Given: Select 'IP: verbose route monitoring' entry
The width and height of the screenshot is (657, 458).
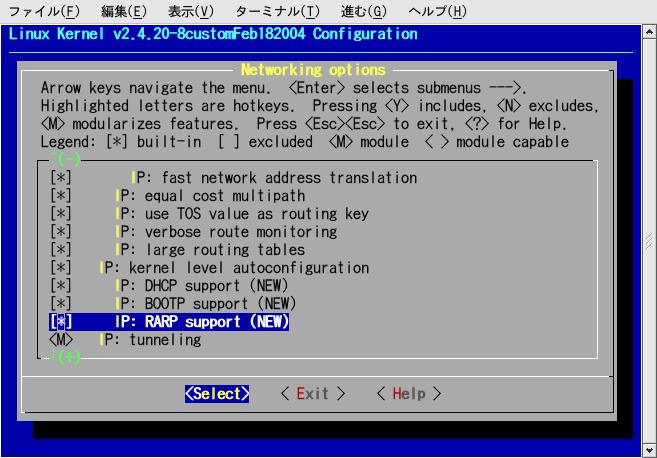Looking at the screenshot, I should [226, 232].
